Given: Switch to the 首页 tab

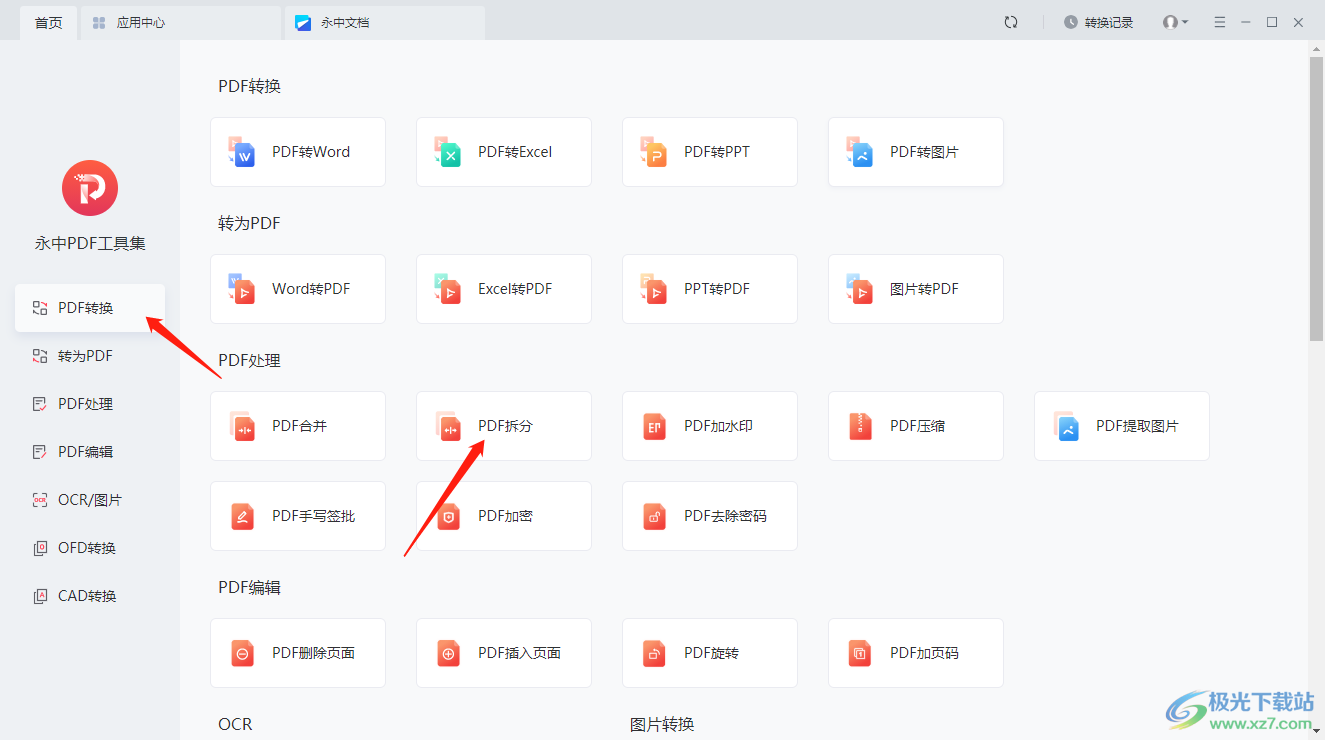Looking at the screenshot, I should (x=48, y=22).
